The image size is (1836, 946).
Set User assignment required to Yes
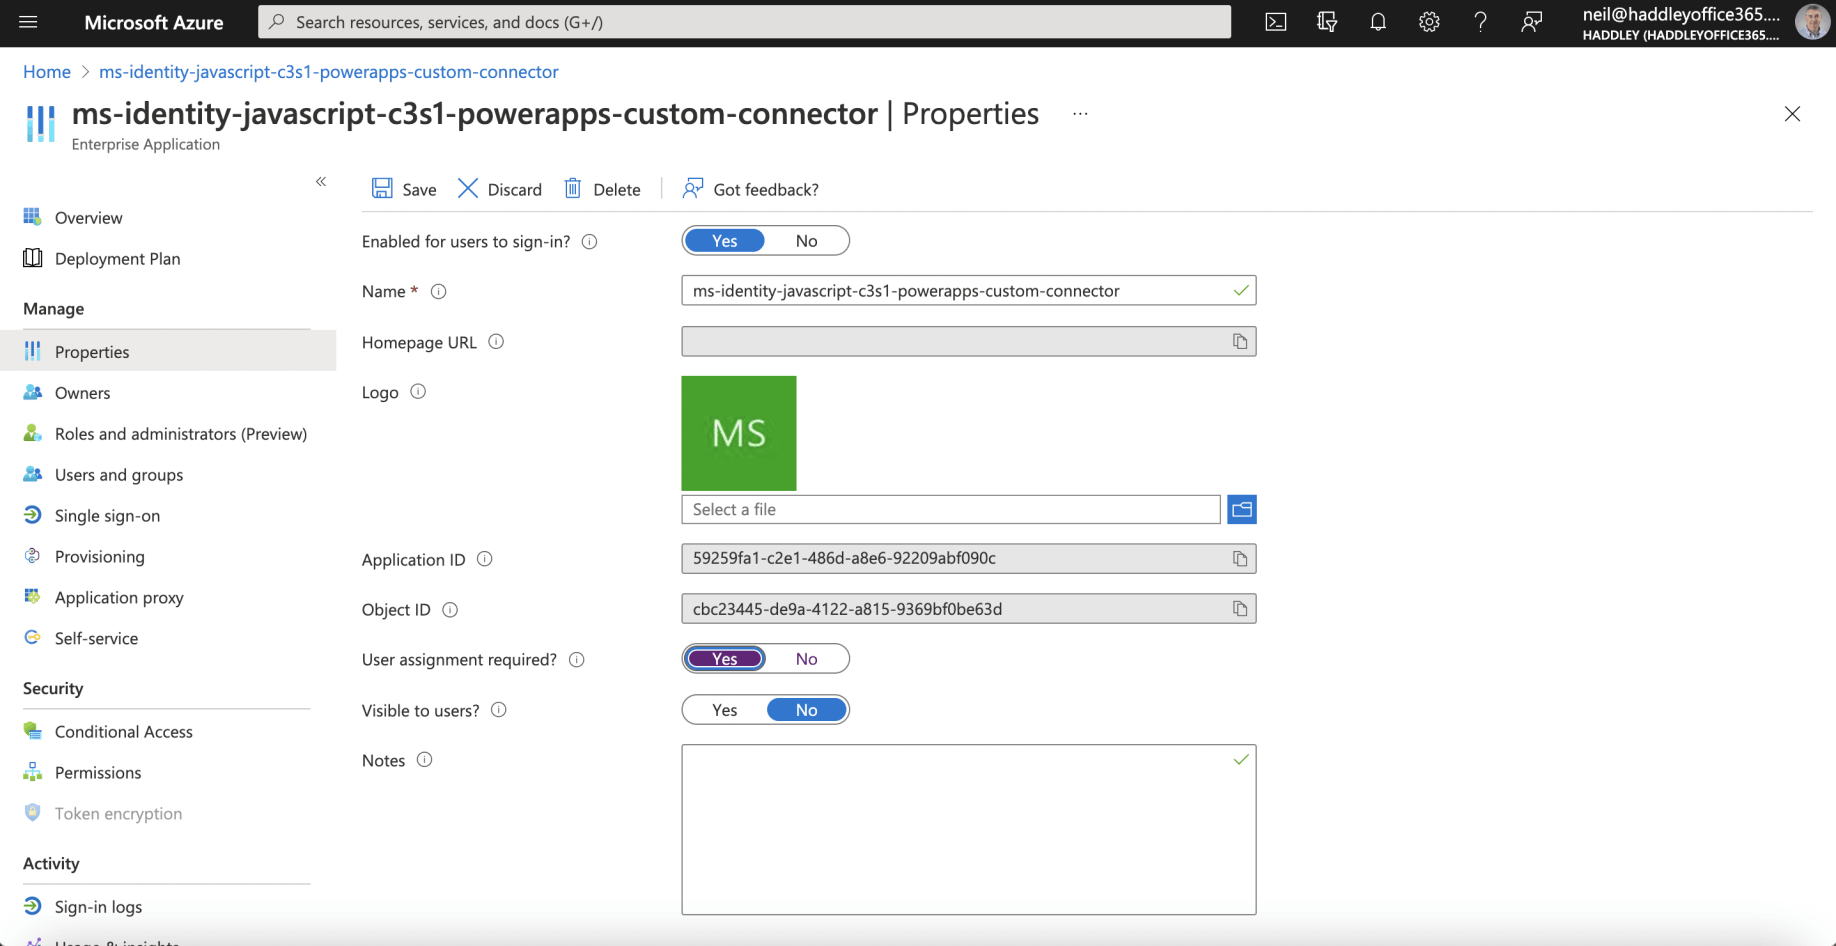[x=725, y=659]
